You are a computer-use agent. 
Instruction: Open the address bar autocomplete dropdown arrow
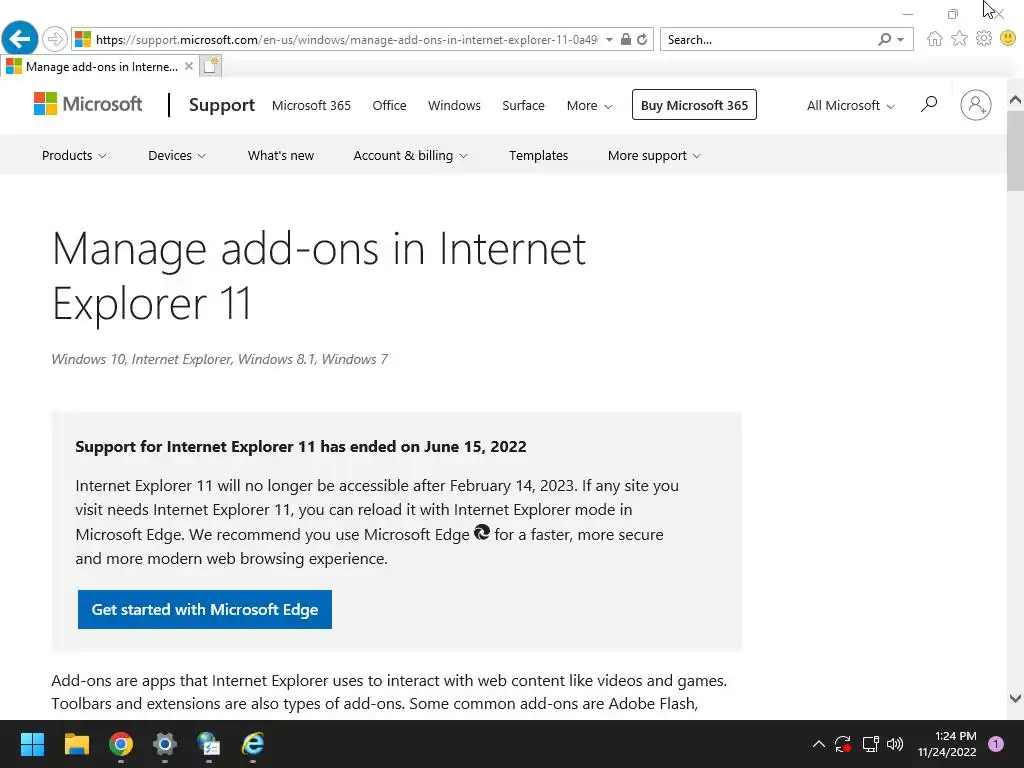(x=609, y=40)
